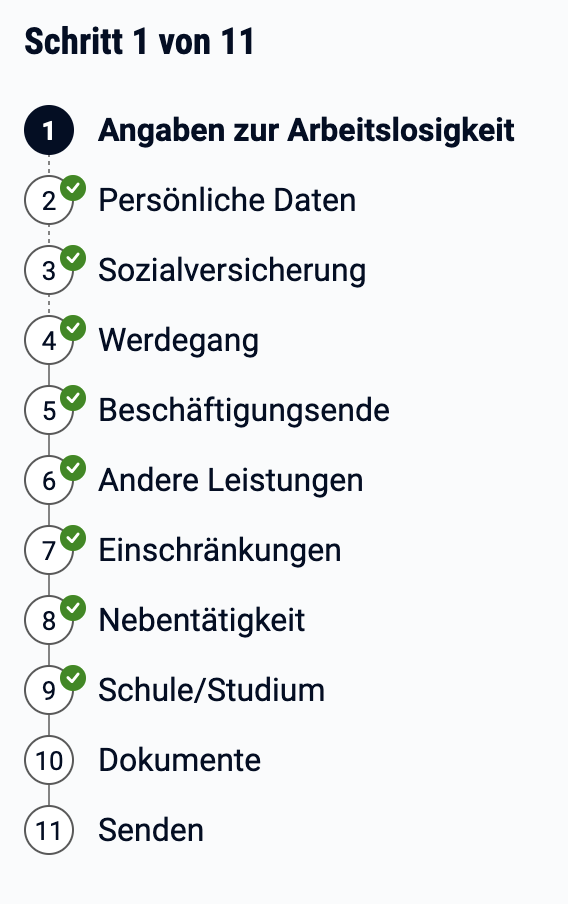
Task: Open Angaben zur Arbeitslosigkeit step
Action: coord(306,130)
